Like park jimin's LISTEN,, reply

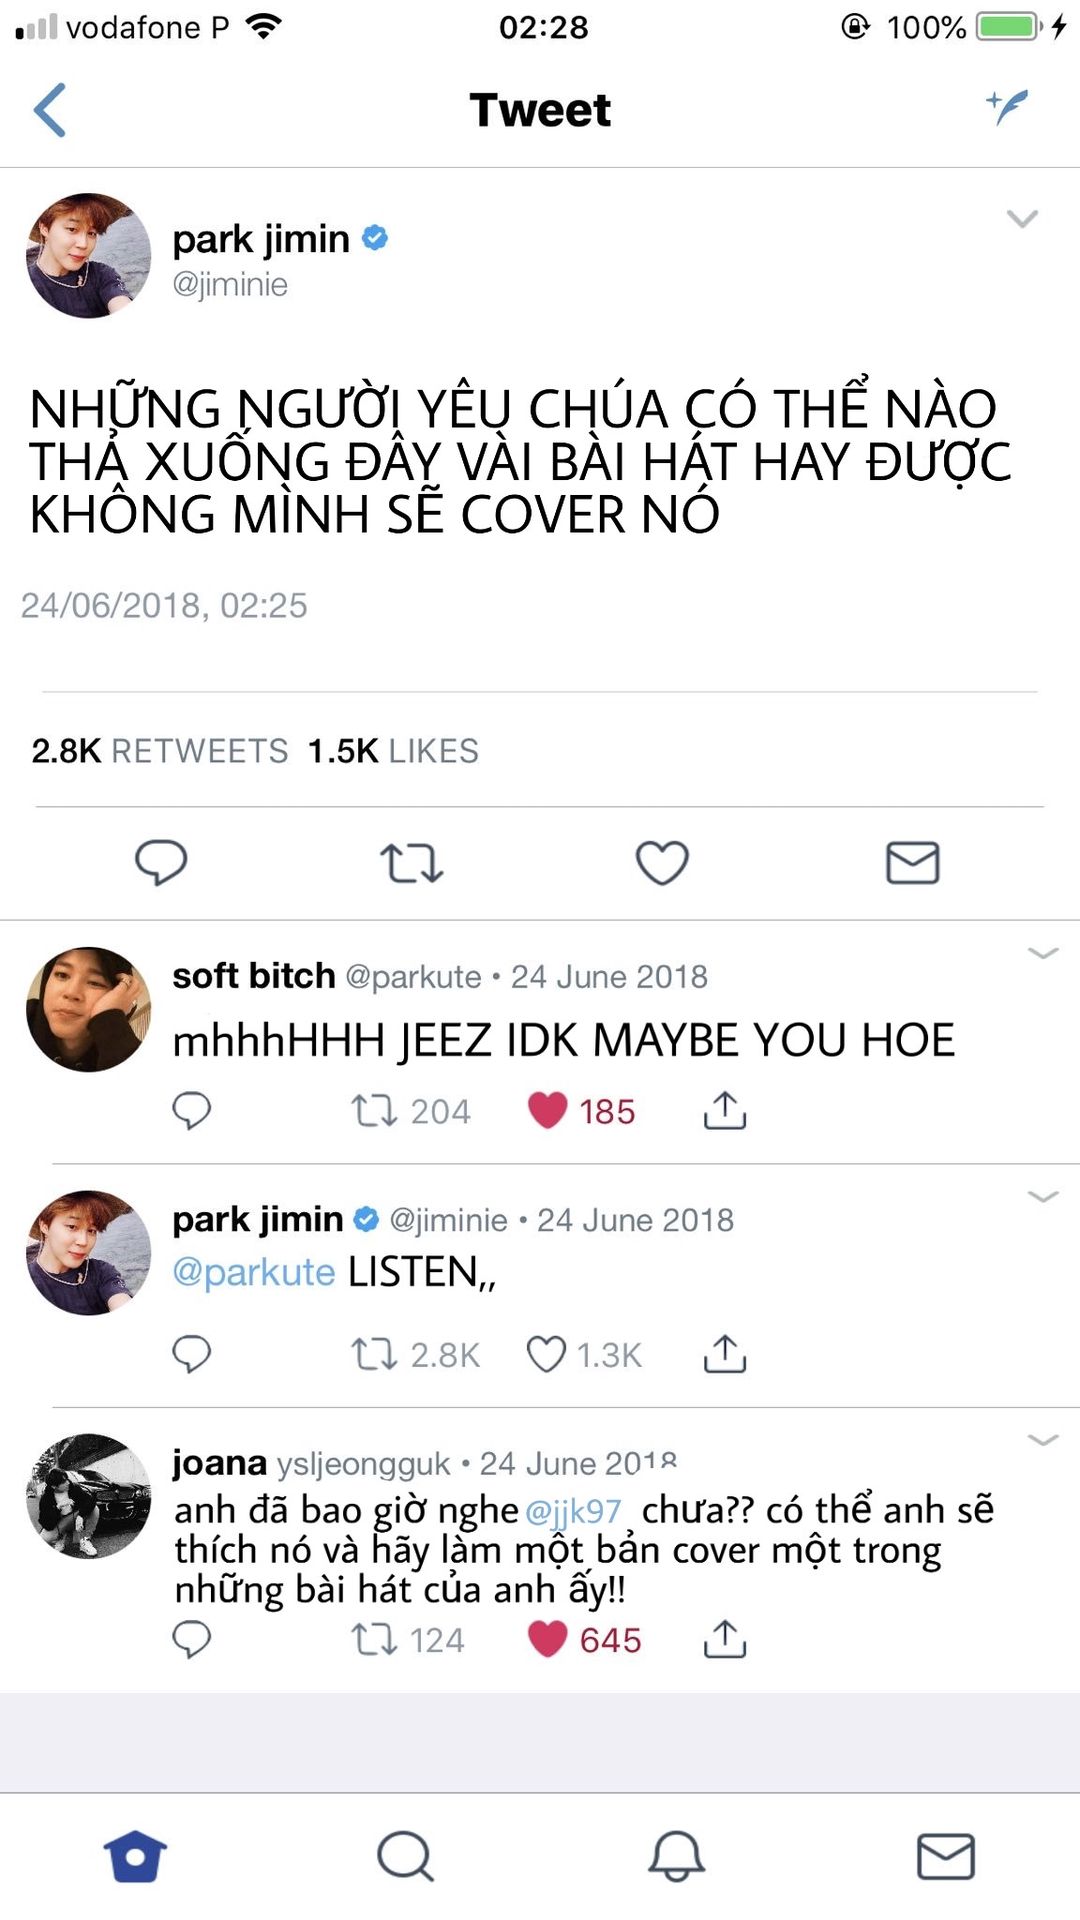[x=546, y=1354]
